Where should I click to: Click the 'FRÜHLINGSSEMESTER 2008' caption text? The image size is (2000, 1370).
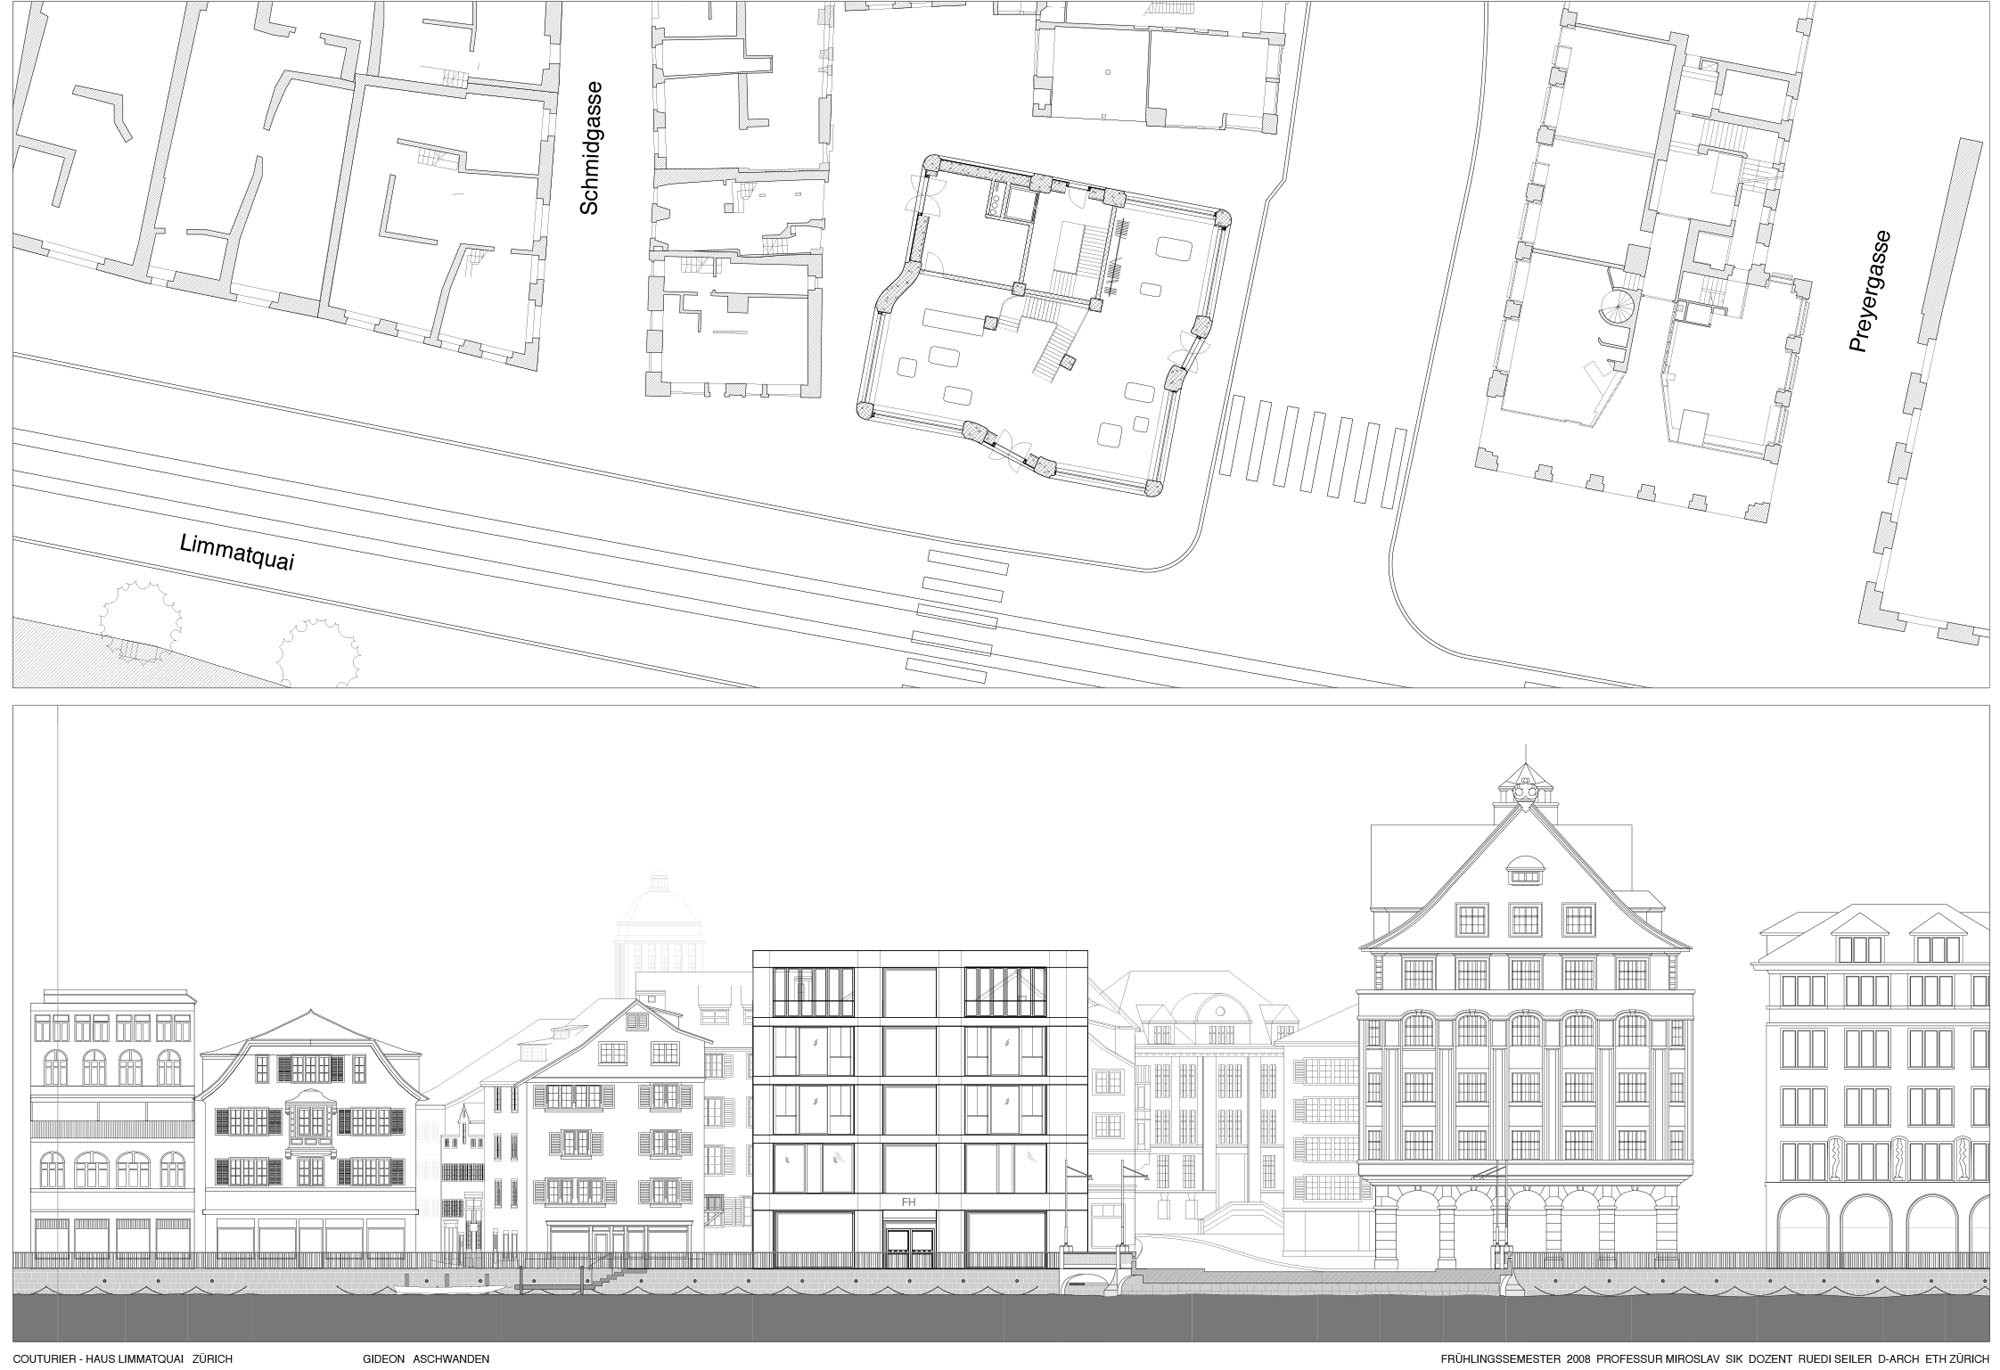click(1516, 1359)
